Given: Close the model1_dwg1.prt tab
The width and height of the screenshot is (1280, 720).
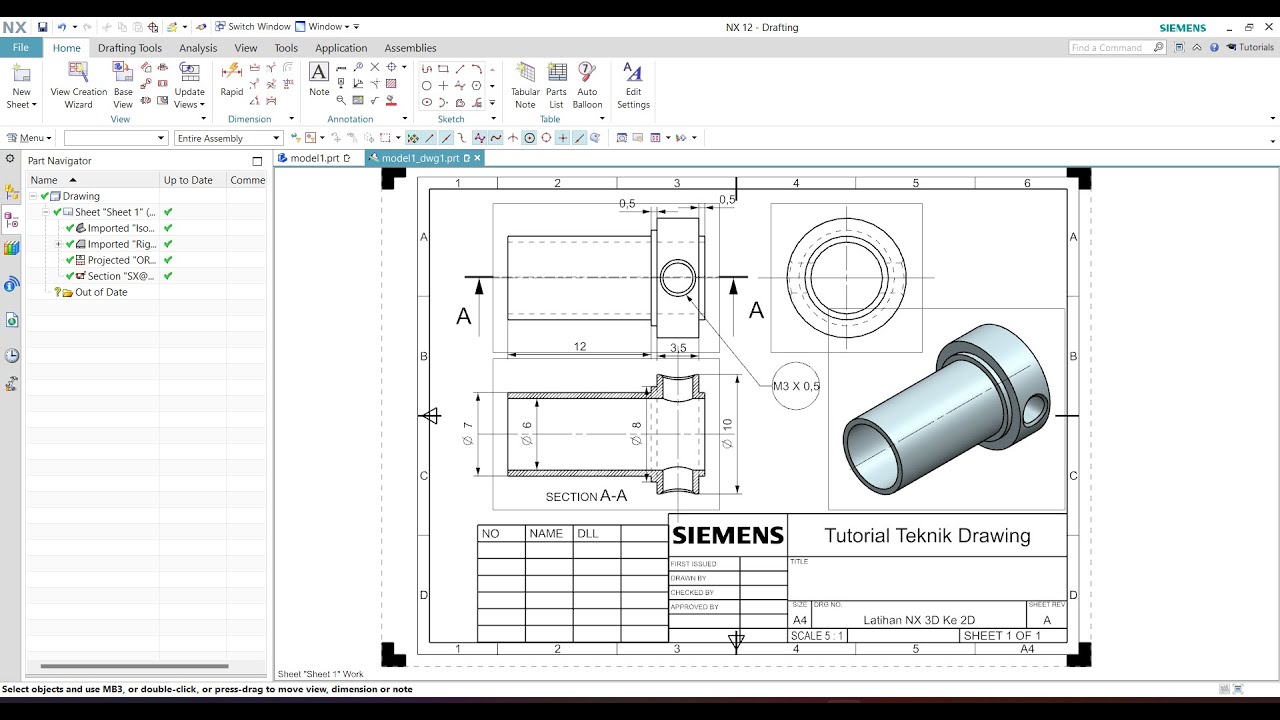Looking at the screenshot, I should click(477, 158).
